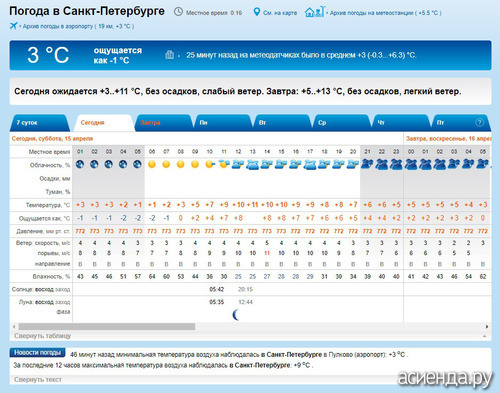Image resolution: width=500 pixels, height=393 pixels.
Task: Click Свернуть текст below the news
Action: tap(38, 379)
